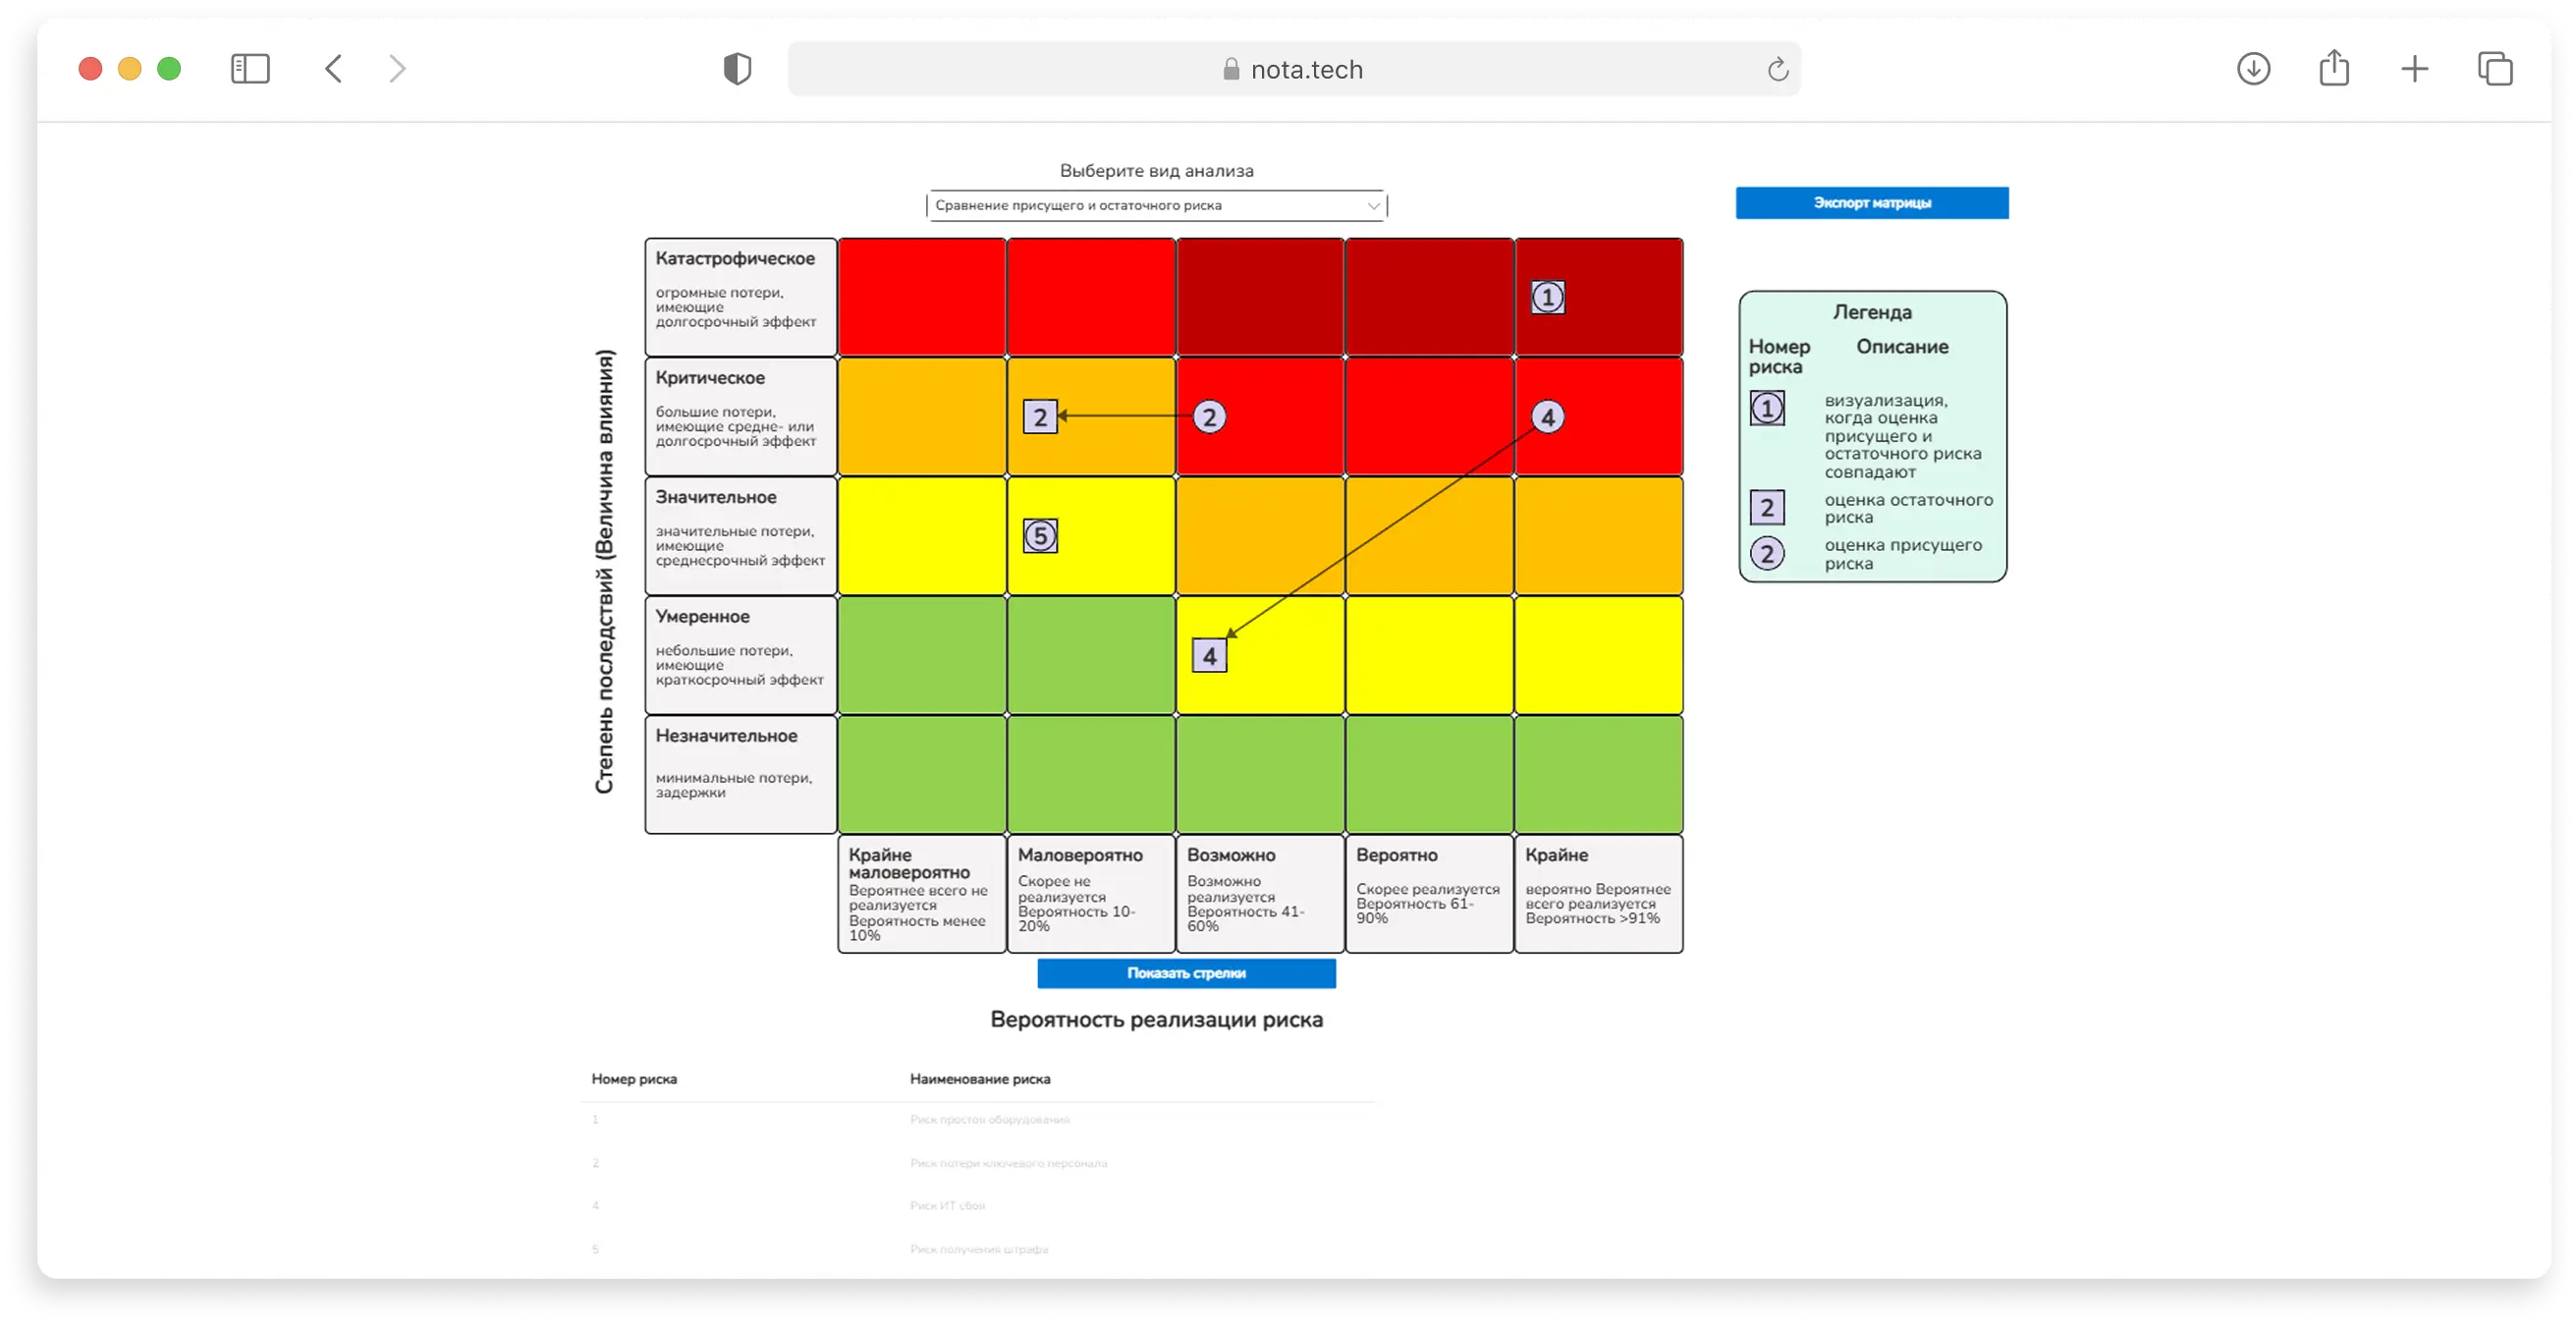Select risk marker 1 in the Катастрофическое row
The width and height of the screenshot is (2576, 1323).
(1547, 297)
